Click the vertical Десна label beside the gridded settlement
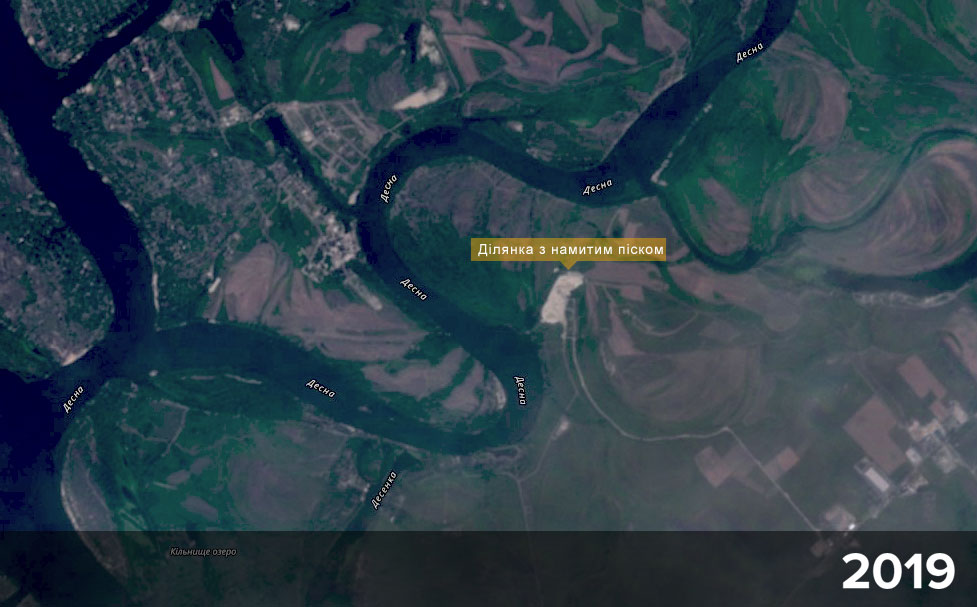Screen dimensions: 977x607 (x=389, y=187)
